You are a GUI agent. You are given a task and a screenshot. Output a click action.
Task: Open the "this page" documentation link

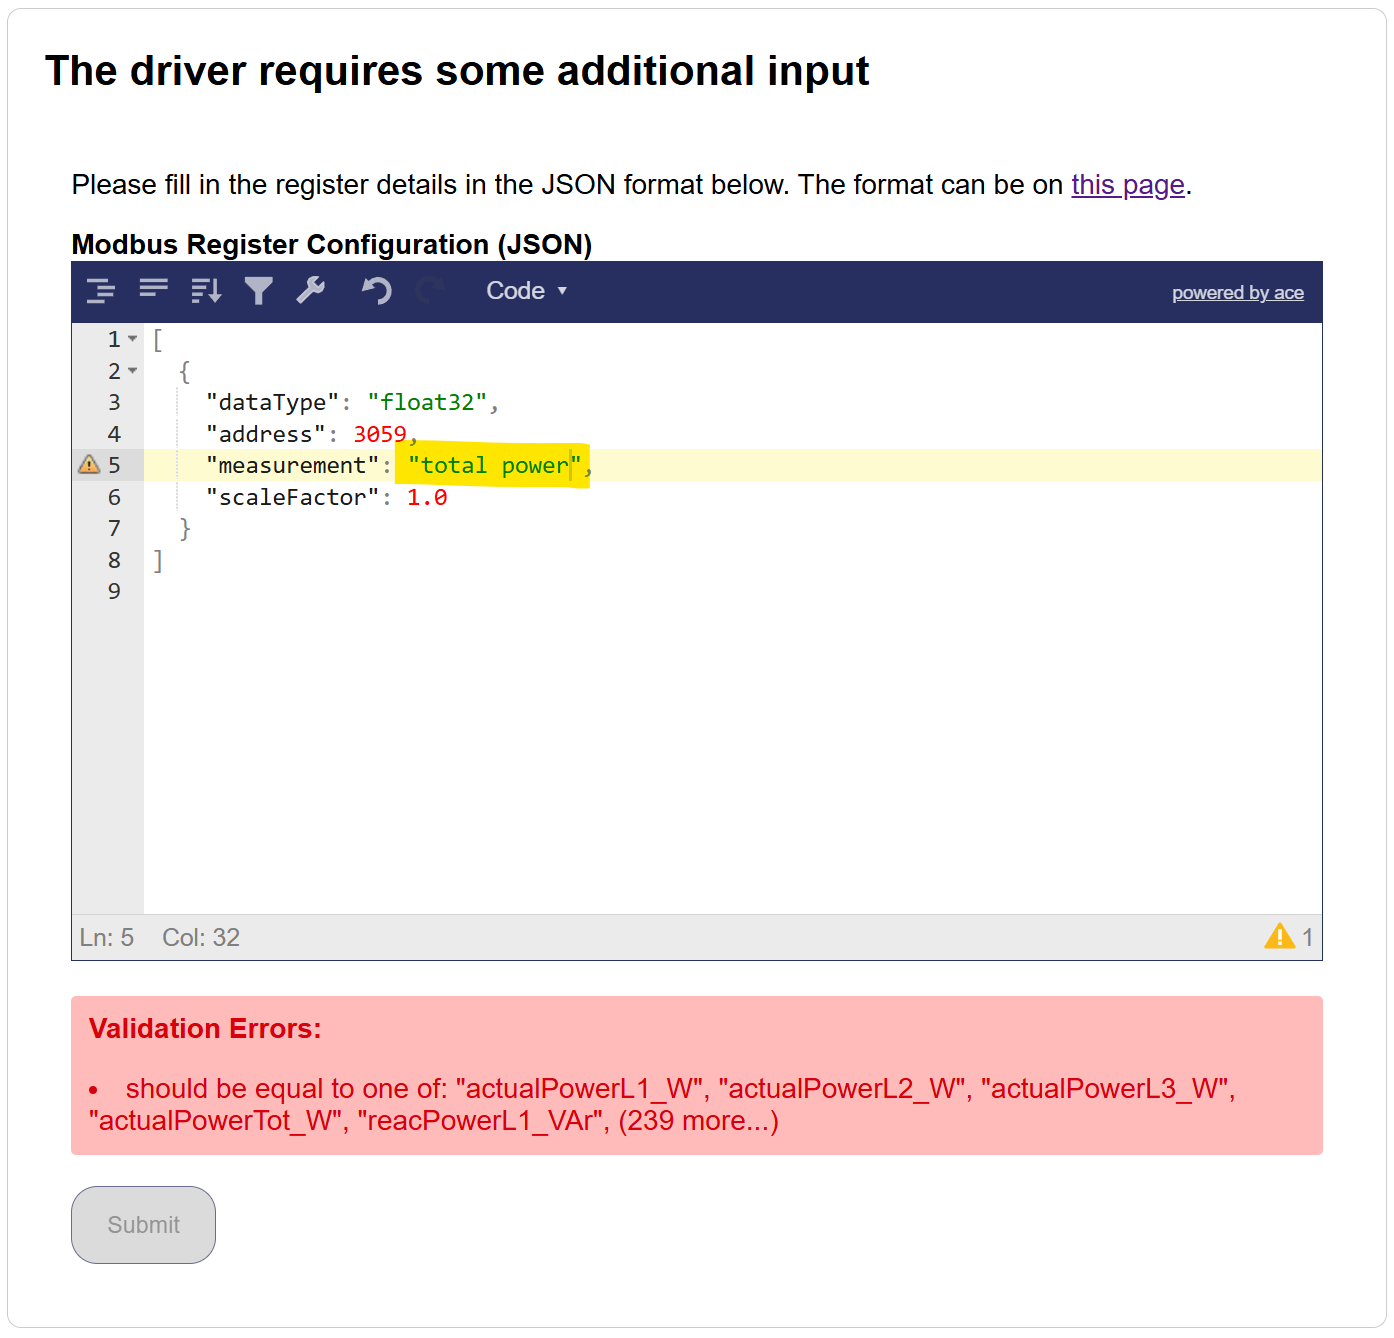click(x=1126, y=185)
